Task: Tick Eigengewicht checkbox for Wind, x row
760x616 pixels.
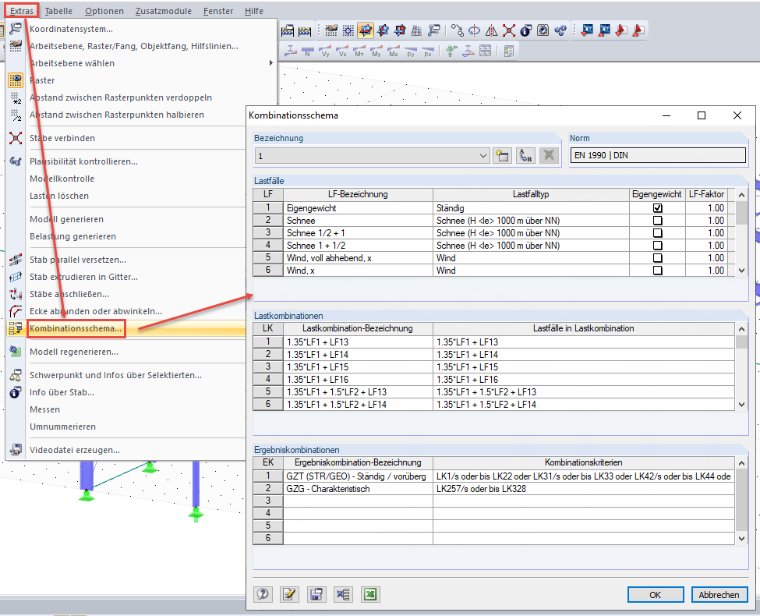Action: [657, 270]
